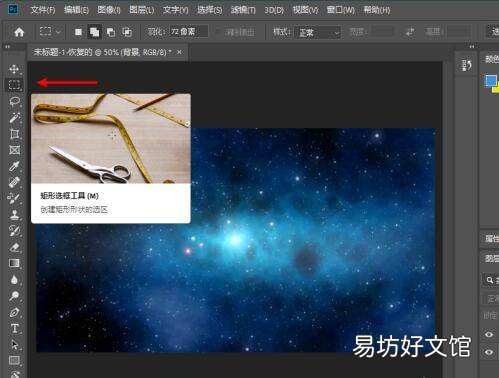Toggle the anti-alias checkbox
The height and width of the screenshot is (378, 499).
pyautogui.click(x=218, y=32)
